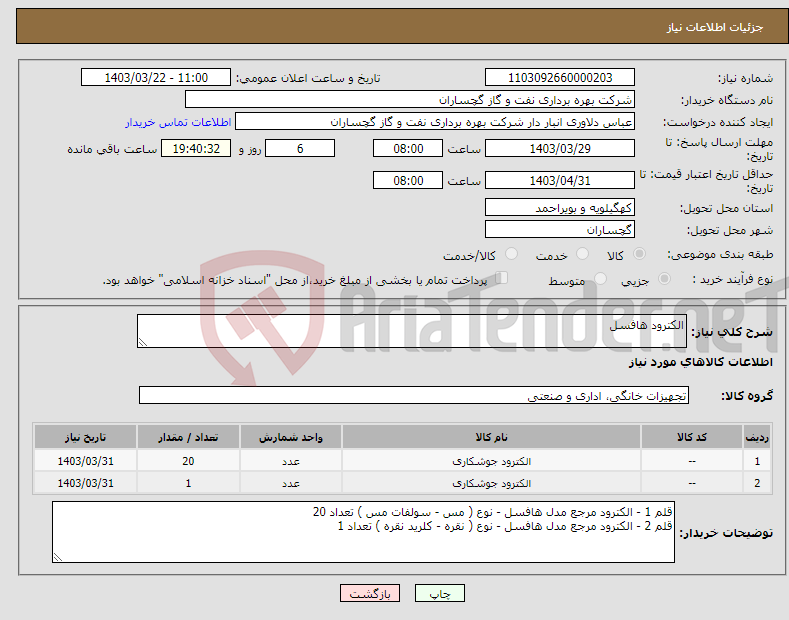Click the واحد شمارش column header

(x=291, y=437)
